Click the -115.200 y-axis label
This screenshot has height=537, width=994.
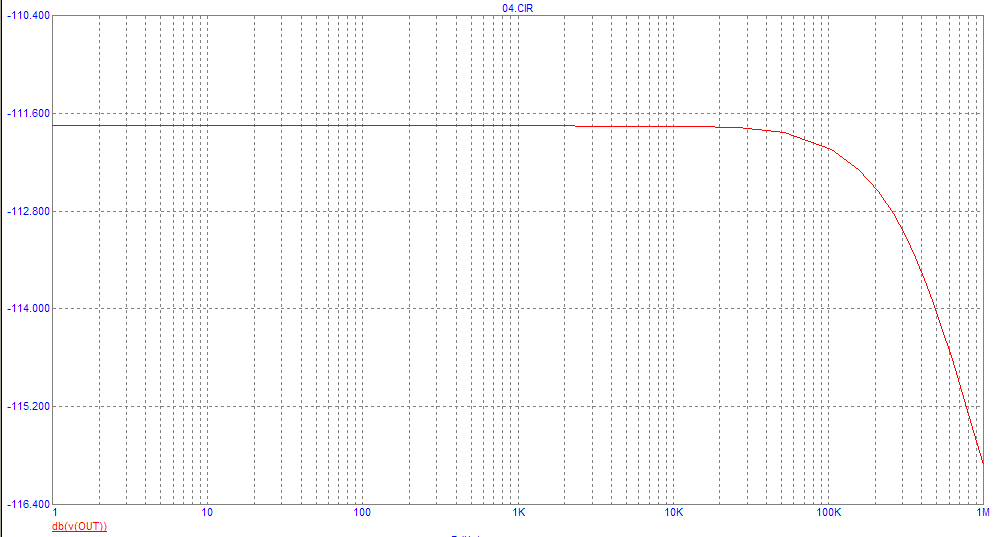(x=29, y=406)
